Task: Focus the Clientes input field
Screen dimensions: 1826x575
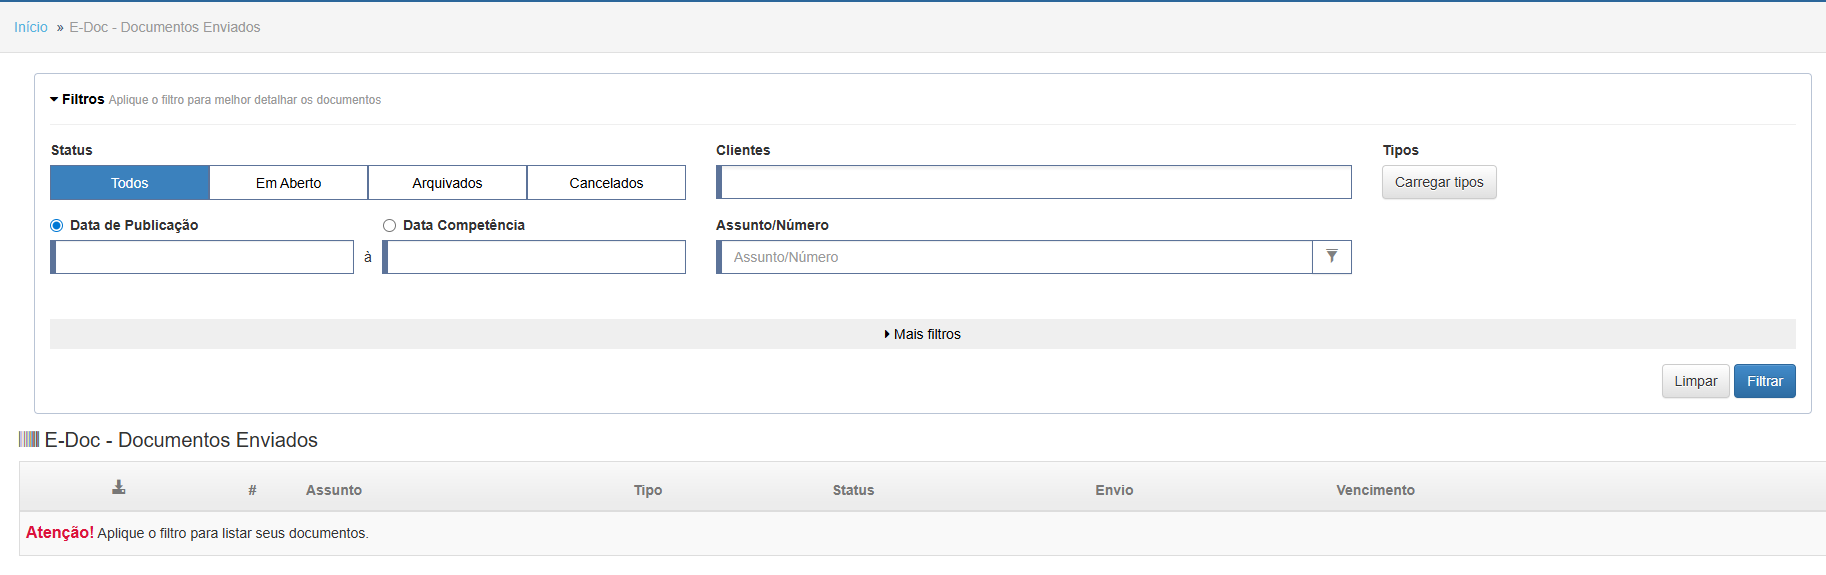Action: (1034, 182)
